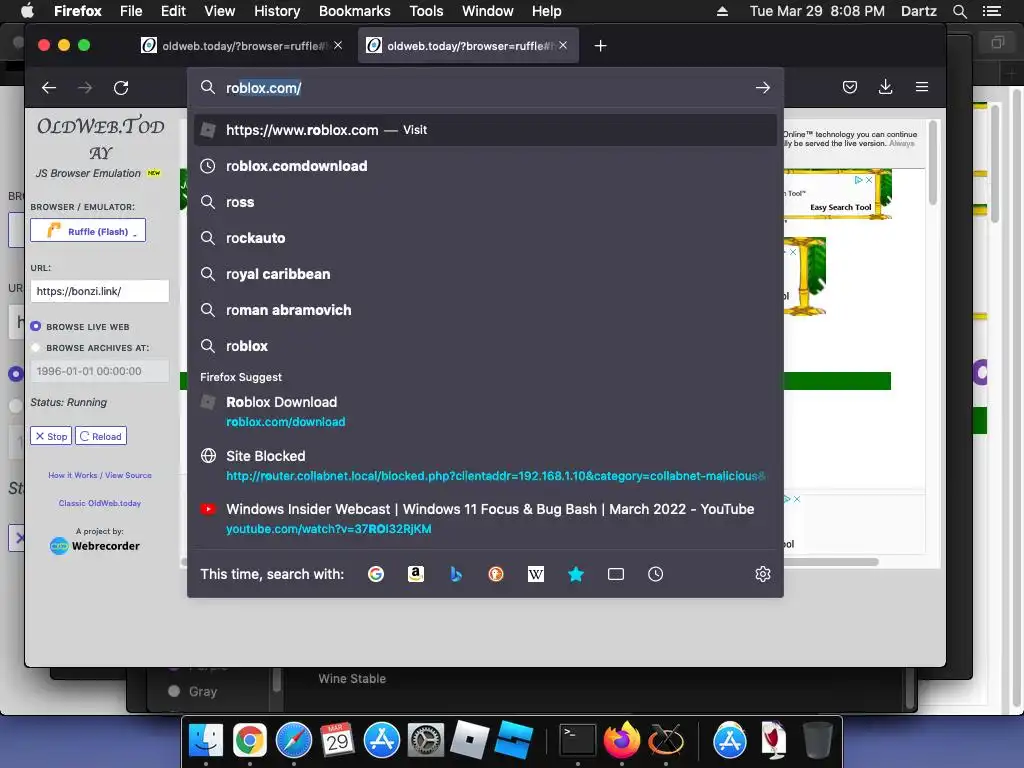Search with Wikipedia icon this time
The image size is (1024, 768).
(536, 574)
